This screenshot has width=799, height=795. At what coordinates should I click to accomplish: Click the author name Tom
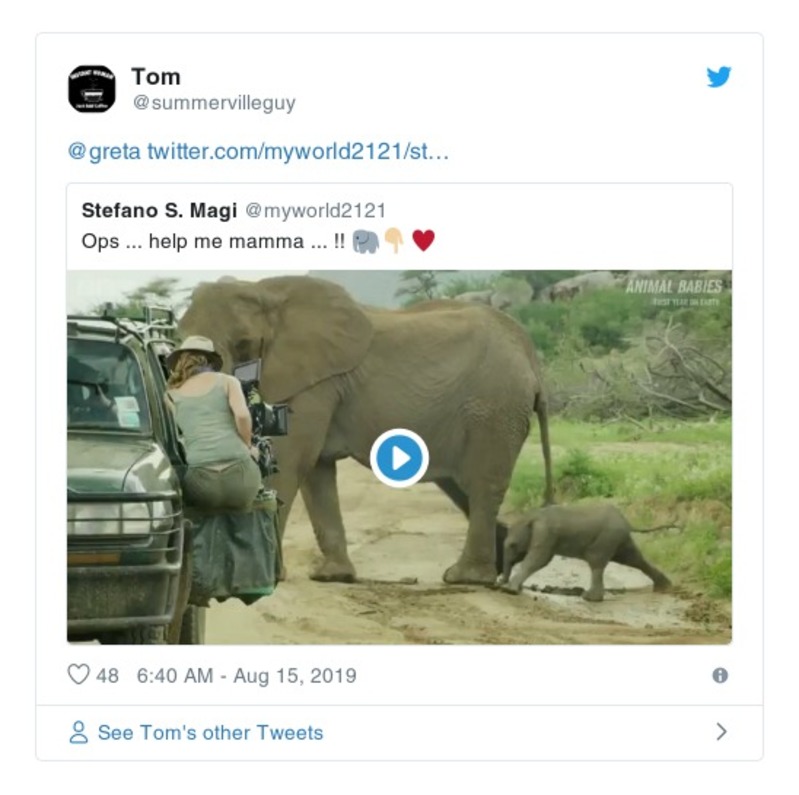coord(156,77)
